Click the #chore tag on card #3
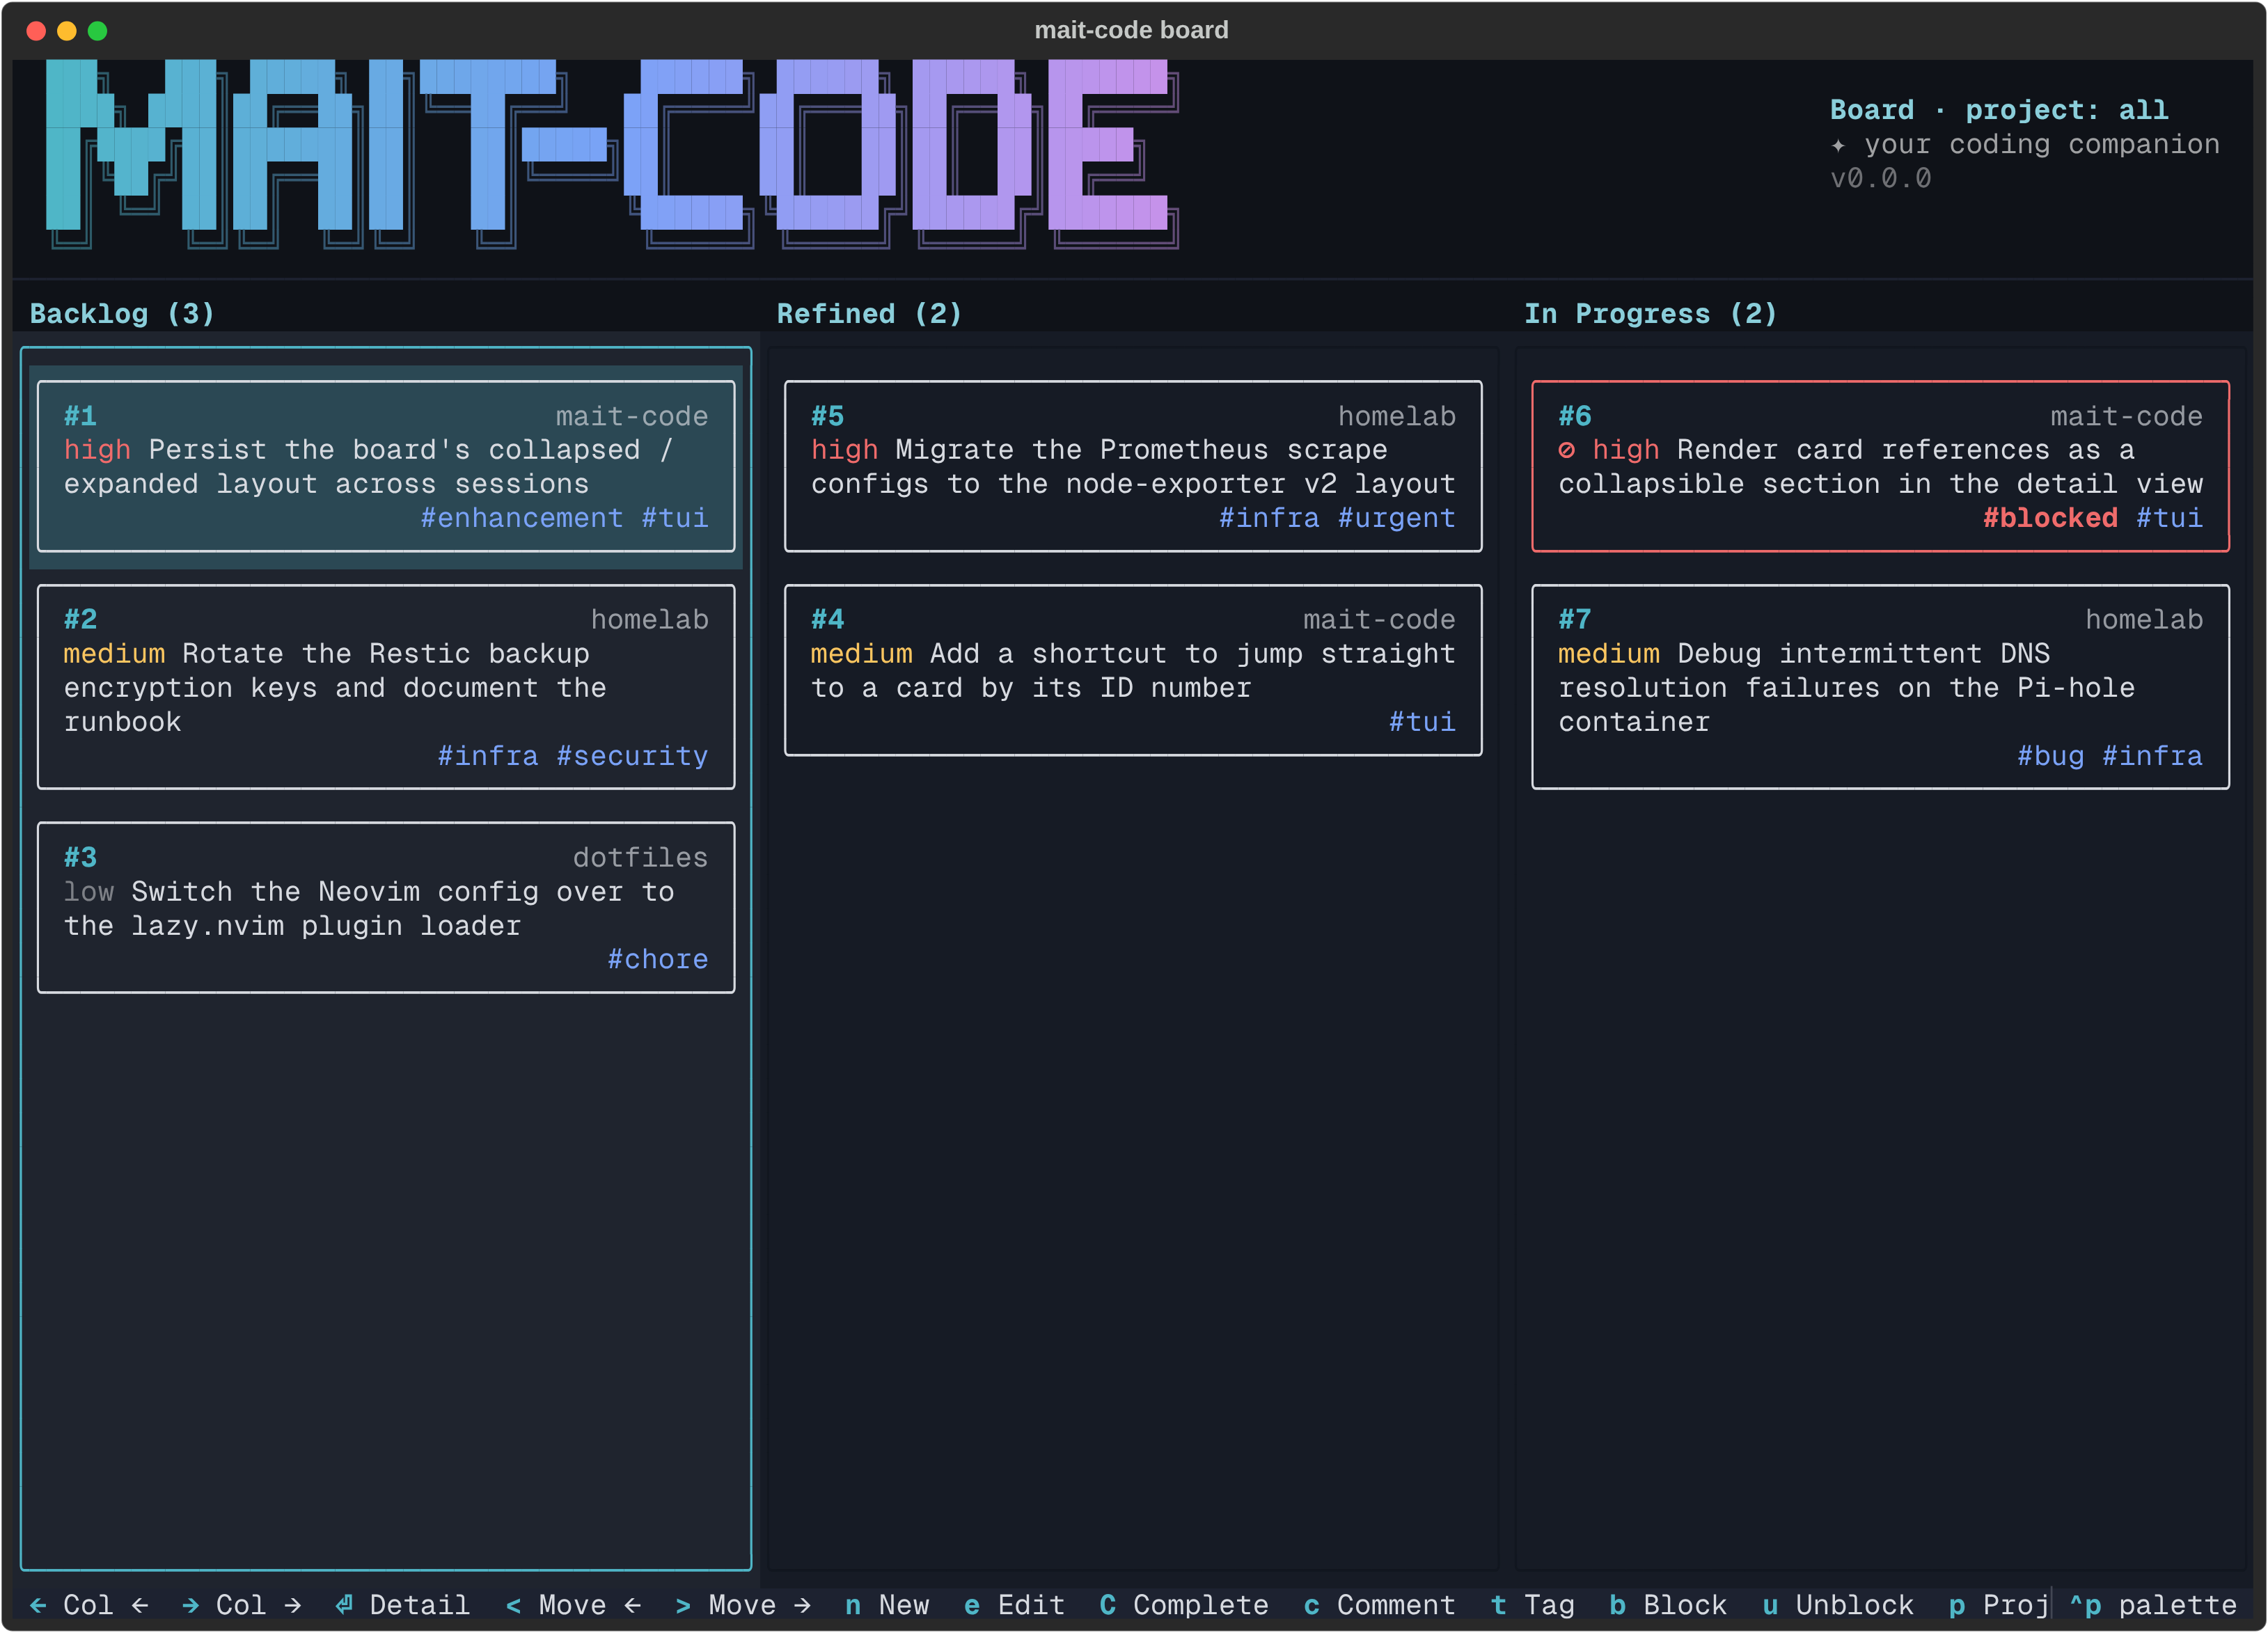Viewport: 2268px width, 1633px height. (658, 959)
